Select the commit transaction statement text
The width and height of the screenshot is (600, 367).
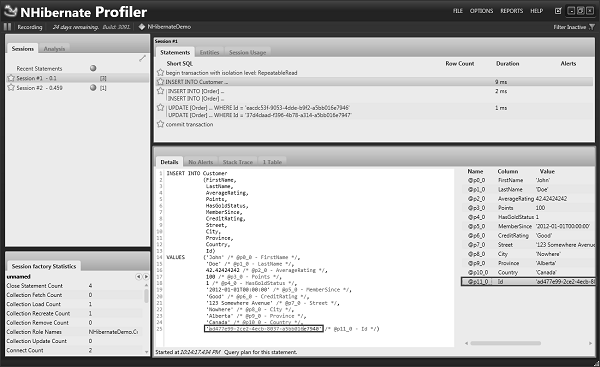click(189, 124)
